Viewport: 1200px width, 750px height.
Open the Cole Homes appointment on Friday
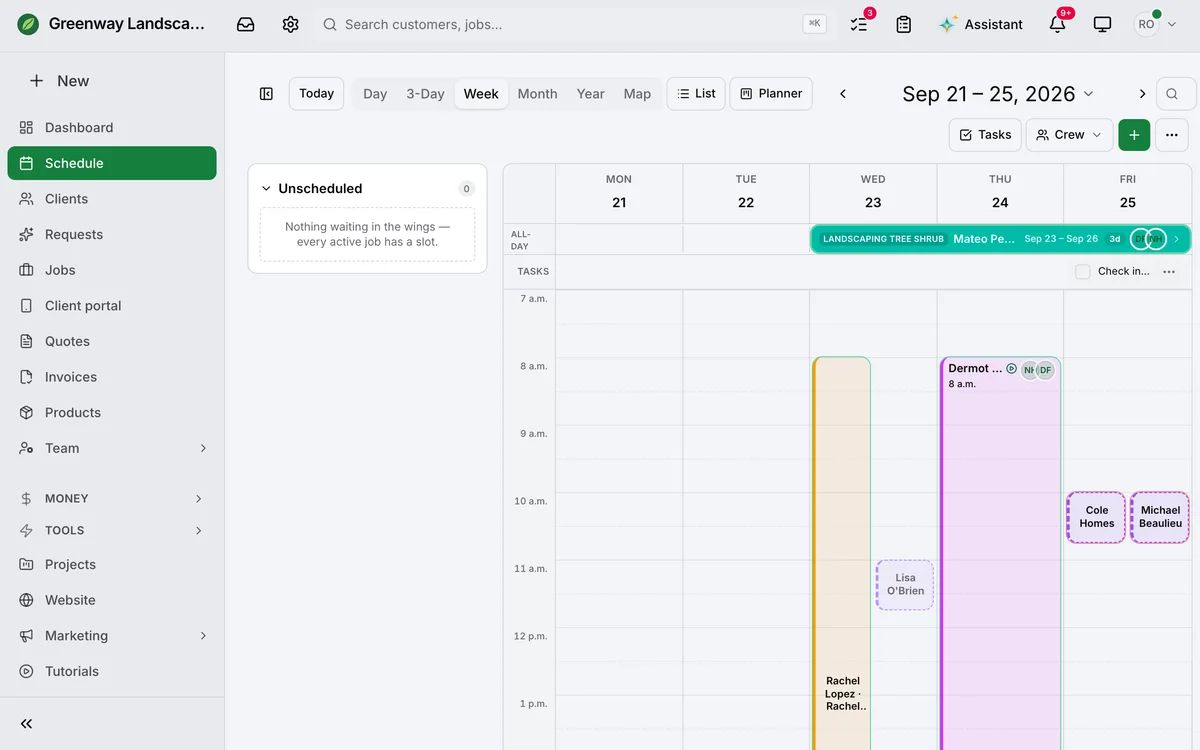tap(1097, 517)
